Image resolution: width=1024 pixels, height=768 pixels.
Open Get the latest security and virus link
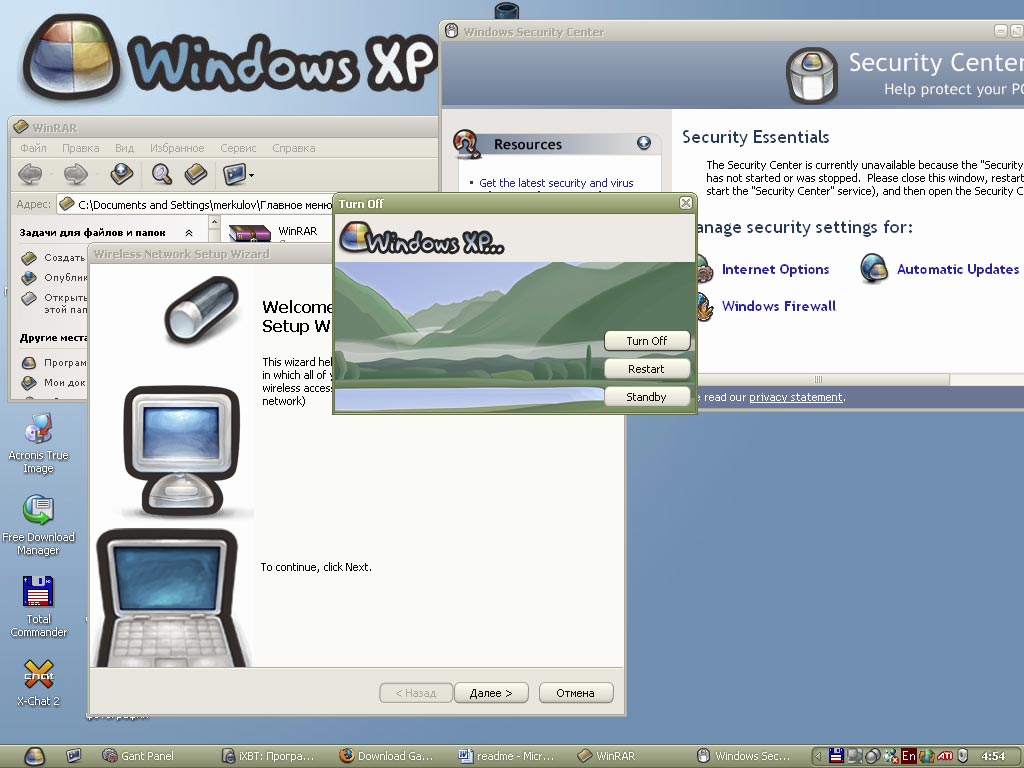[556, 183]
